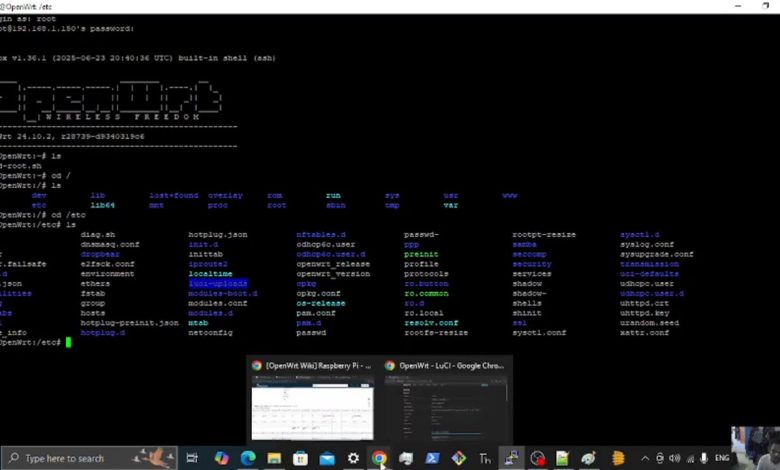The image size is (780, 470).
Task: Click the PuTTY session taskbar icon
Action: [511, 458]
